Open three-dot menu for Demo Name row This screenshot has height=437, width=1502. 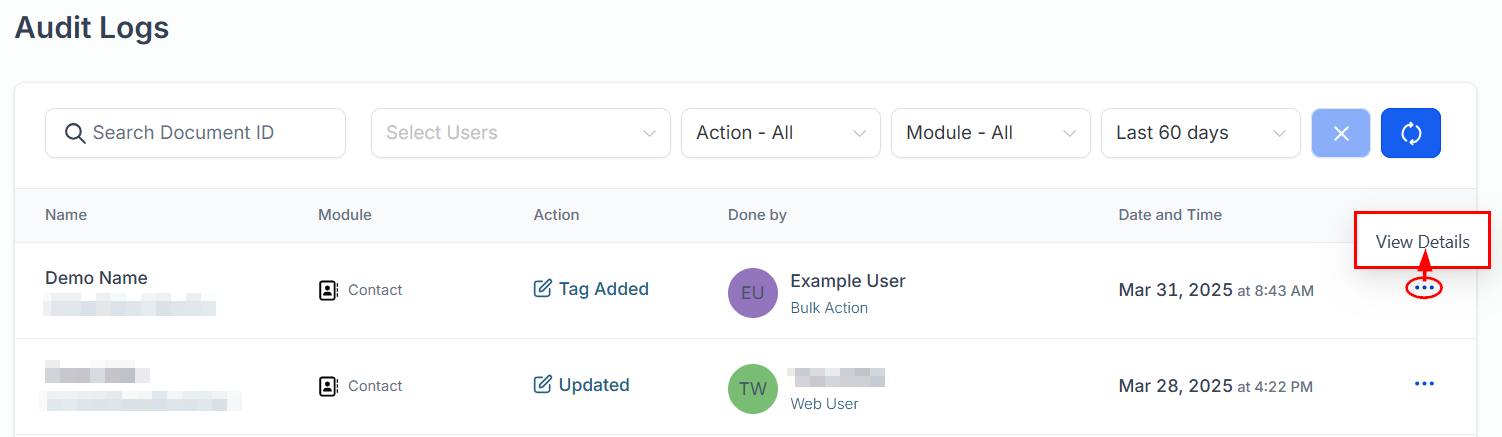coord(1424,288)
